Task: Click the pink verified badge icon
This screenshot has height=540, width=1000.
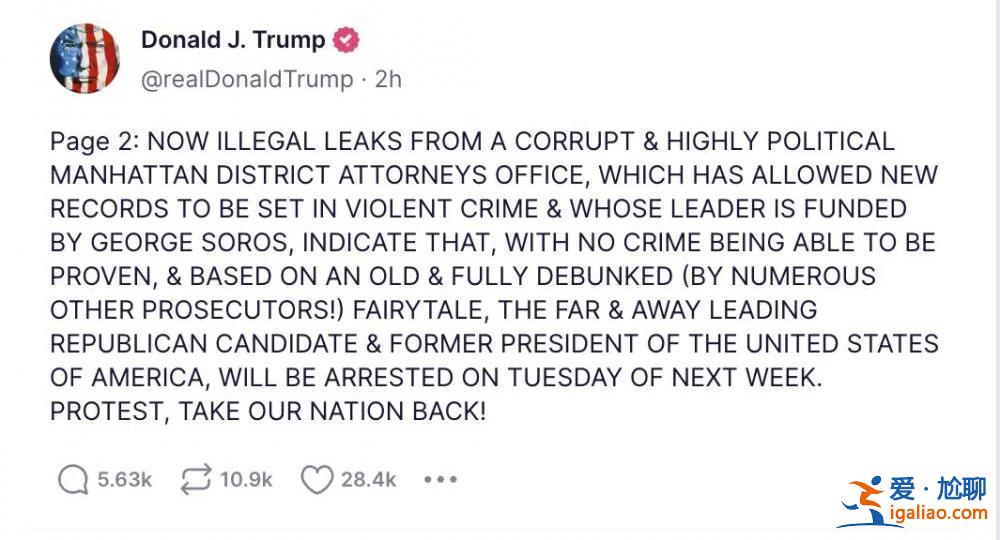Action: pyautogui.click(x=346, y=40)
